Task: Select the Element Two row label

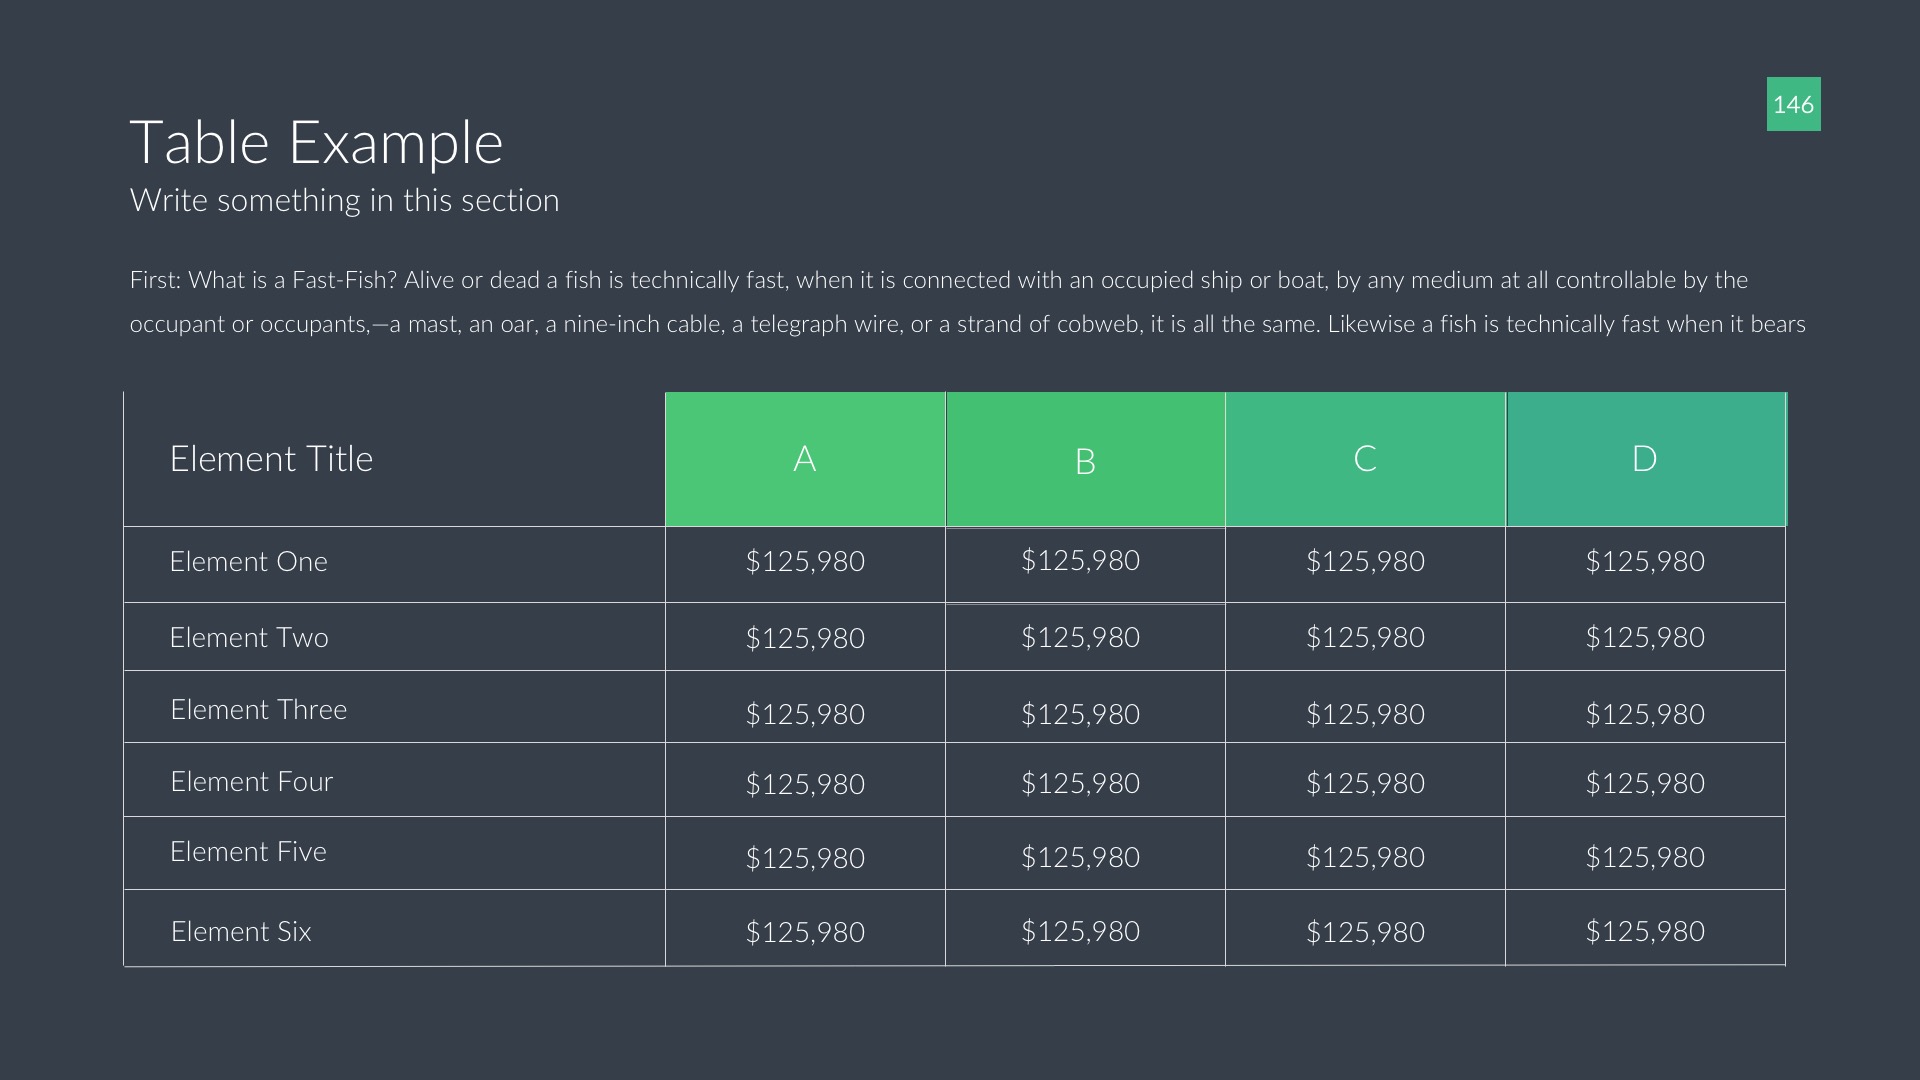Action: (249, 638)
